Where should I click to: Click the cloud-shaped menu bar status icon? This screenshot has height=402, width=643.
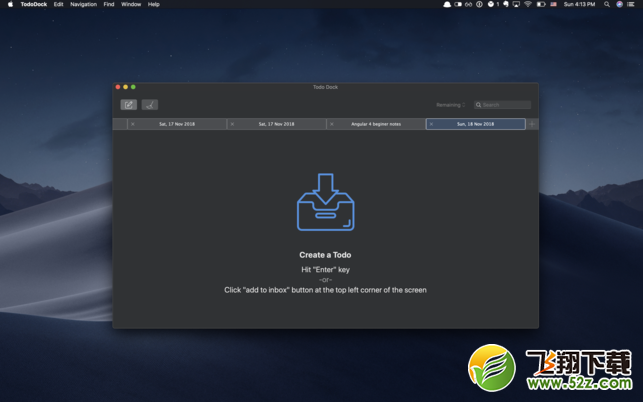pos(447,4)
